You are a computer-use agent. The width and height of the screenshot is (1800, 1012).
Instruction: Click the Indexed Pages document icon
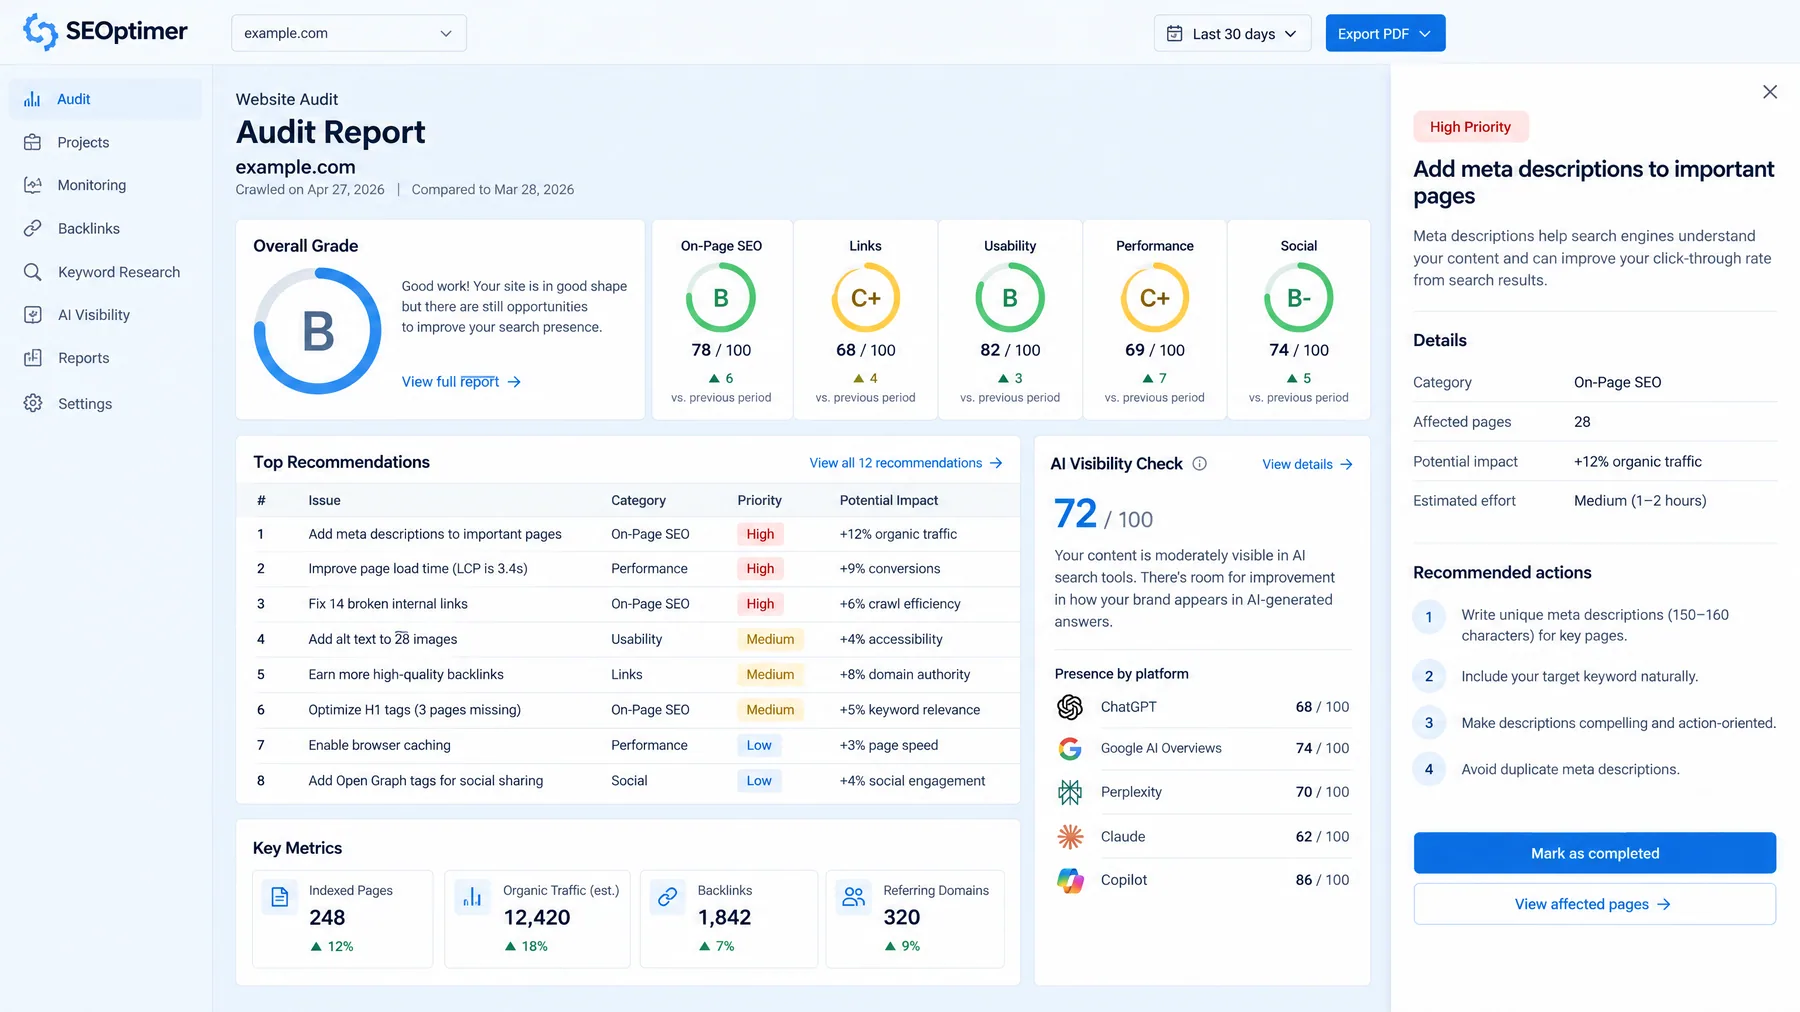(x=280, y=897)
